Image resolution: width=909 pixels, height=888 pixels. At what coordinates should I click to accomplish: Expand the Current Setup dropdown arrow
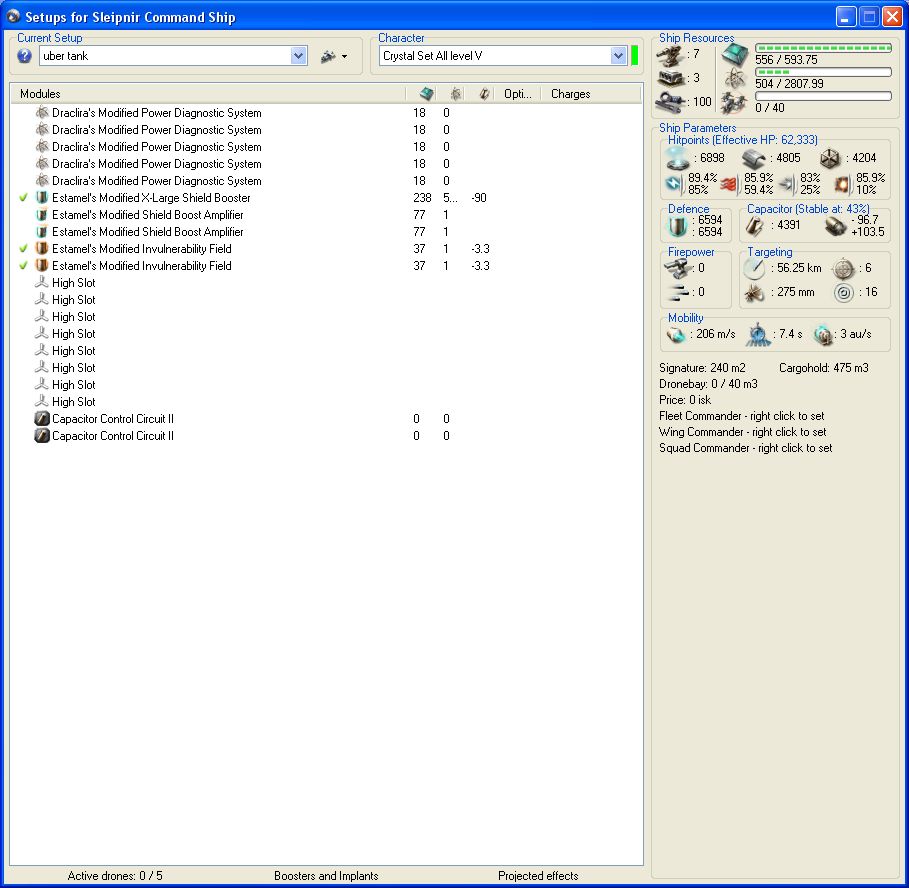coord(298,56)
